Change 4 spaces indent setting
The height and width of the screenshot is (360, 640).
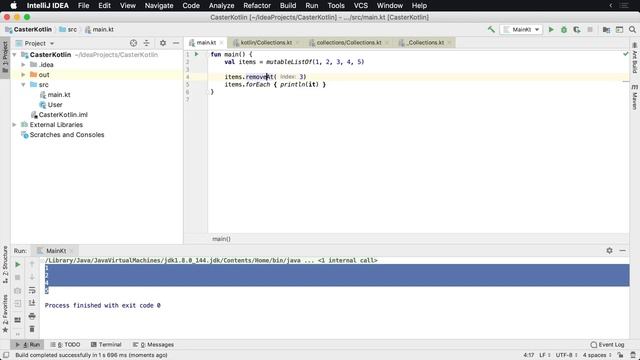pos(597,355)
